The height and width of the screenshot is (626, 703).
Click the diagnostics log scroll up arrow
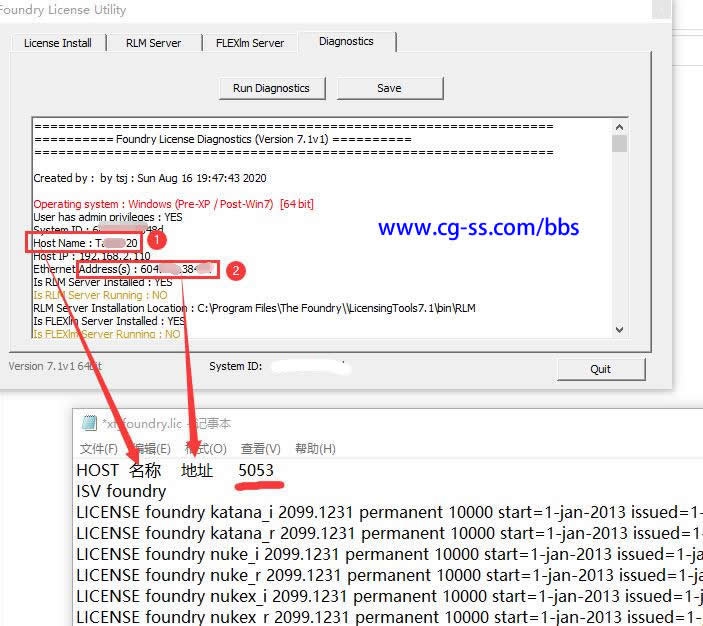pyautogui.click(x=619, y=127)
